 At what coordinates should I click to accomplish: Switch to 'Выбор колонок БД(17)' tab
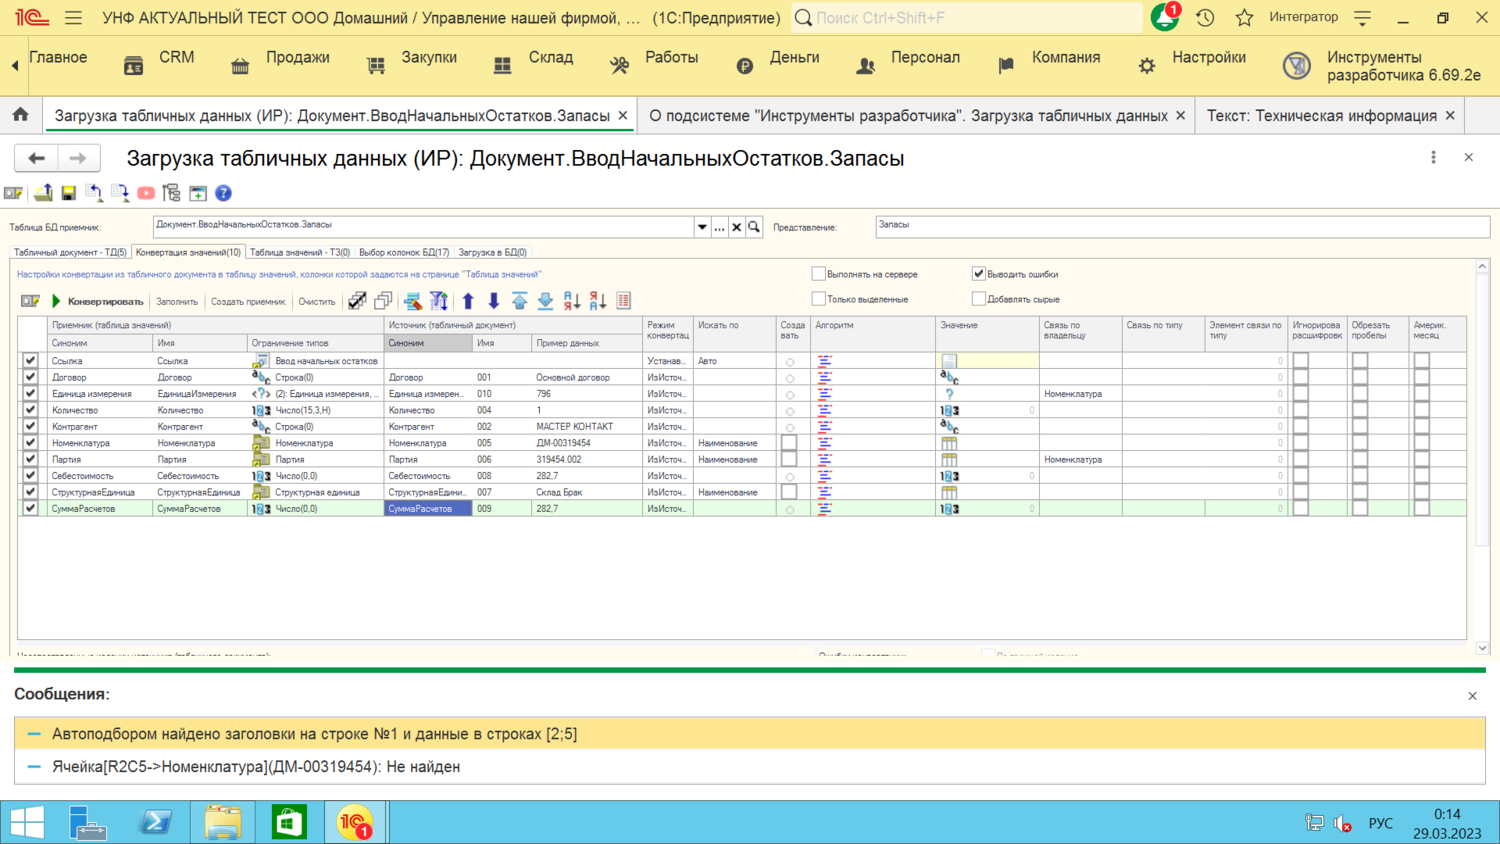click(x=404, y=252)
